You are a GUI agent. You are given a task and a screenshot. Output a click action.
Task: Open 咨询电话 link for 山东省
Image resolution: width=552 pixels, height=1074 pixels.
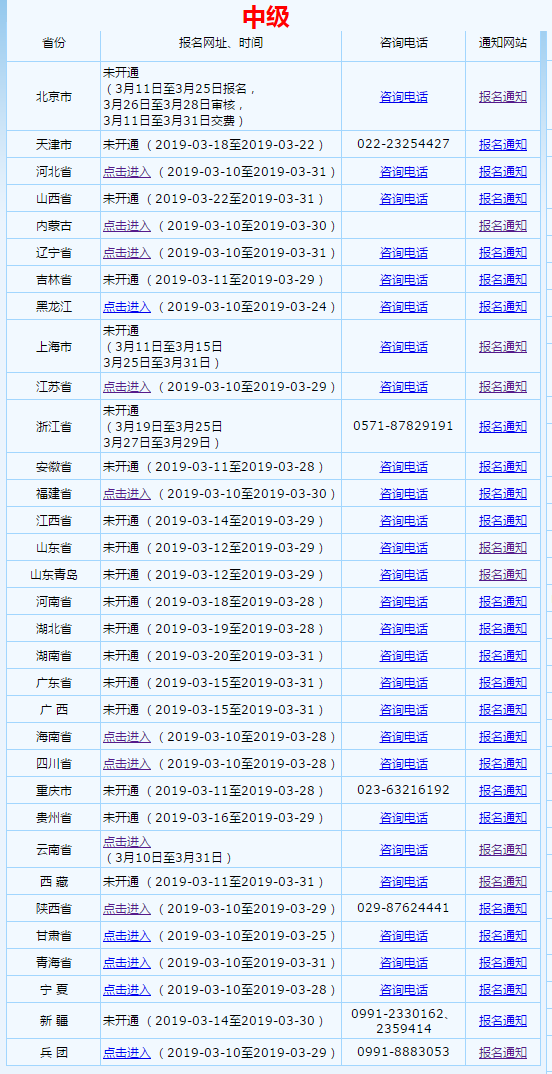tap(403, 548)
